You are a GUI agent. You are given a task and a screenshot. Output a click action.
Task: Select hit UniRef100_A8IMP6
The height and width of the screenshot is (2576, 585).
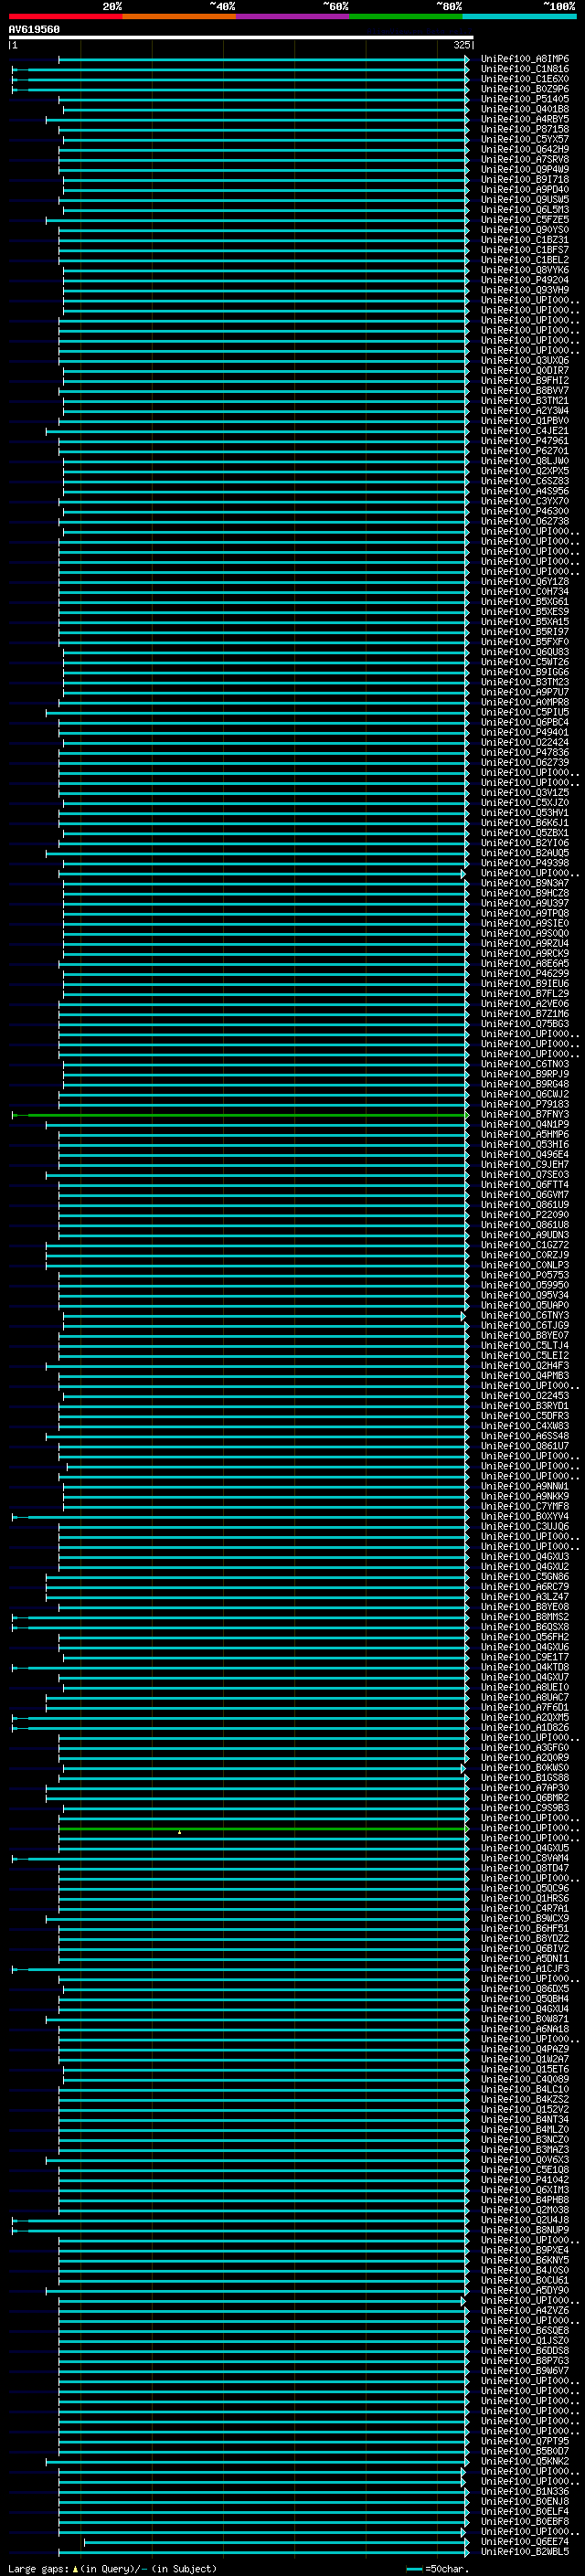[524, 60]
